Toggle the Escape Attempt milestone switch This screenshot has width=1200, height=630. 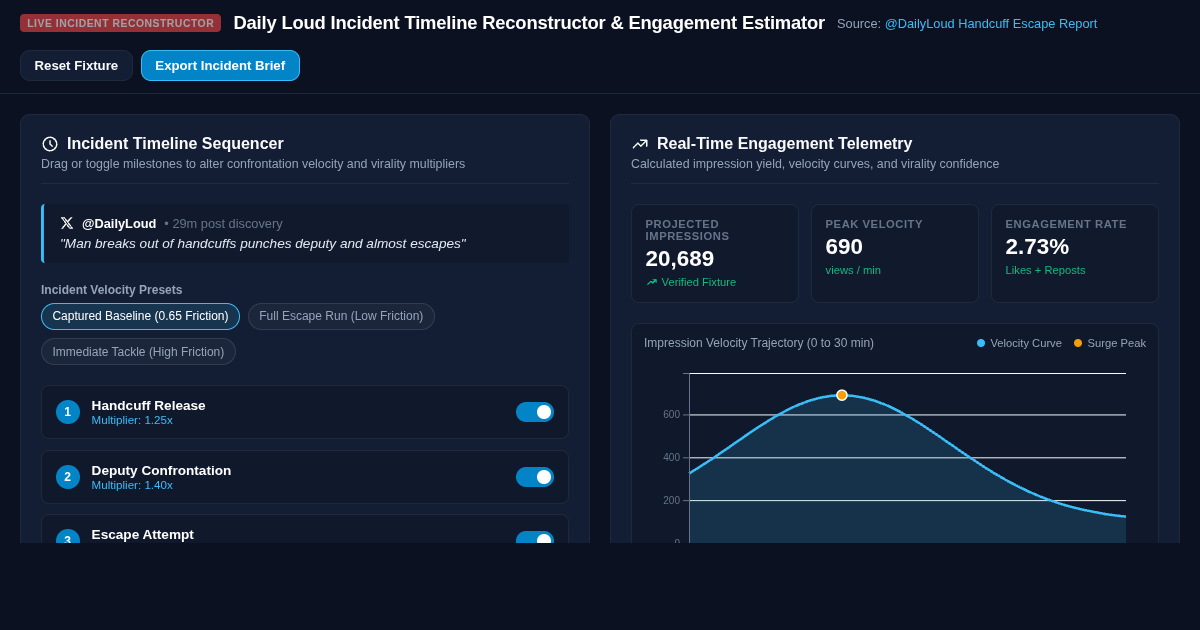coord(535,537)
